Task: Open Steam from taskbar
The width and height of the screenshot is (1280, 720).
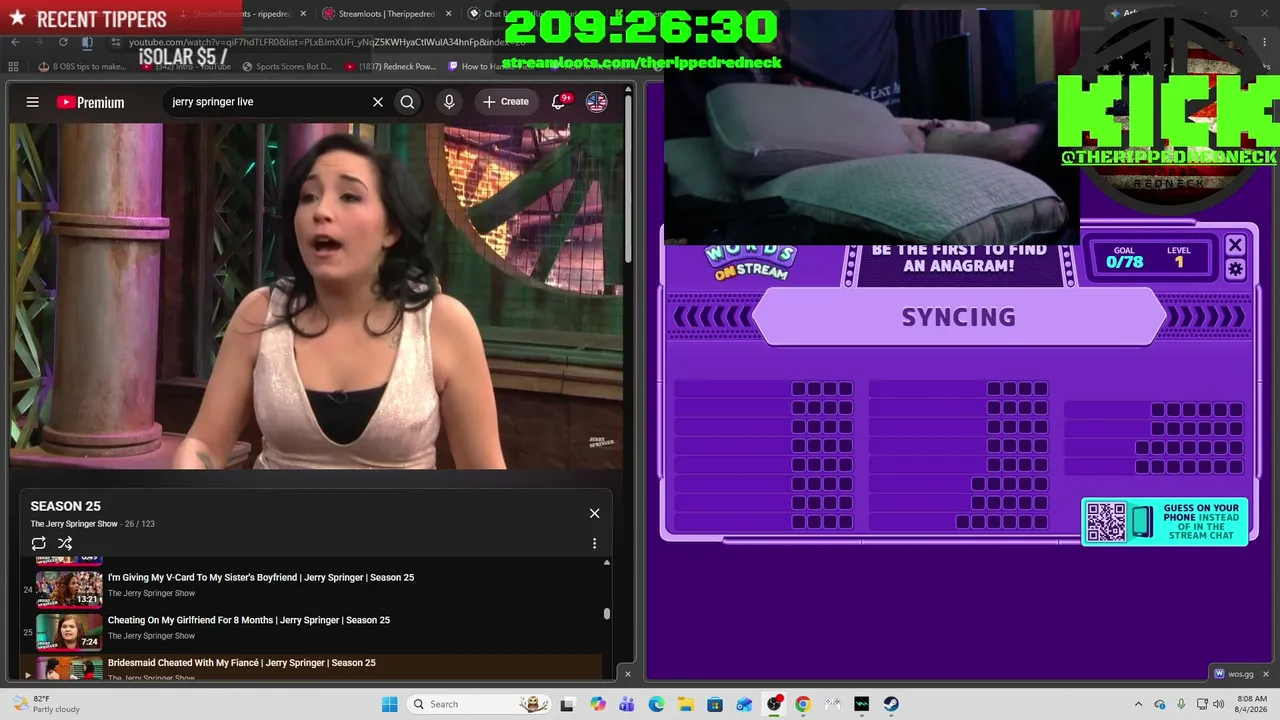Action: click(891, 704)
